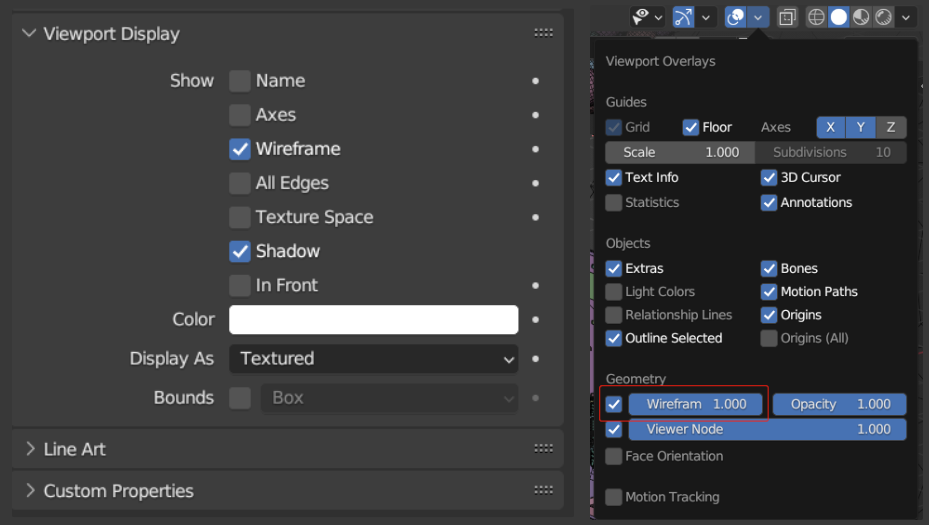This screenshot has width=929, height=525.
Task: Open the Display As dropdown
Action: 373,359
